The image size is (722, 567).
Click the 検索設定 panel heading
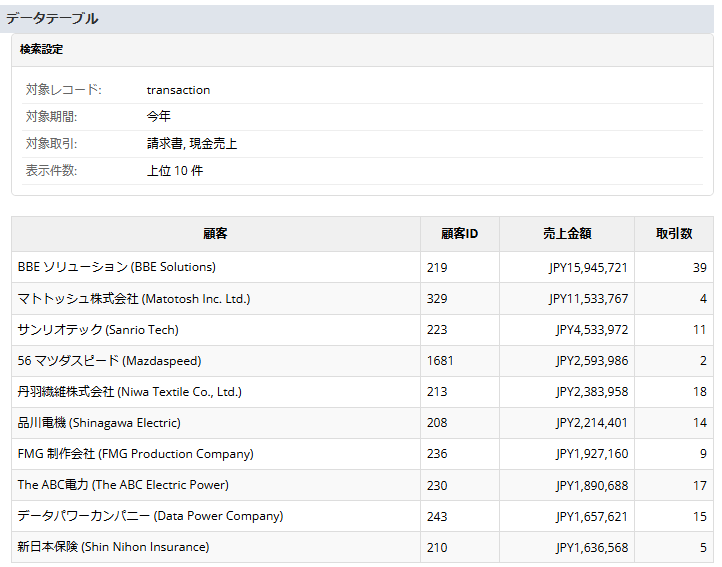pos(41,49)
